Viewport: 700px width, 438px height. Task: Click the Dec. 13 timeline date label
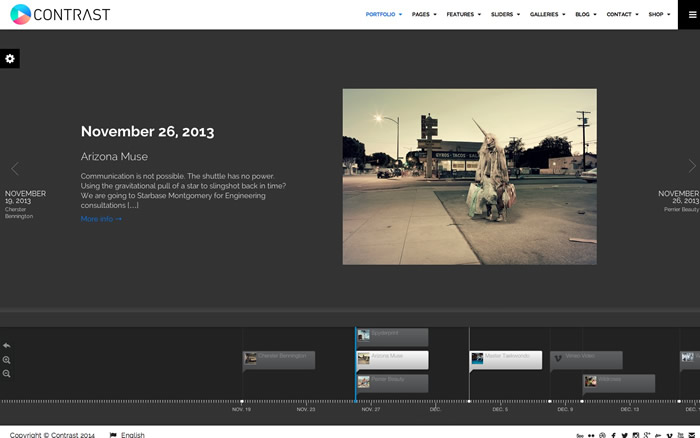630,409
